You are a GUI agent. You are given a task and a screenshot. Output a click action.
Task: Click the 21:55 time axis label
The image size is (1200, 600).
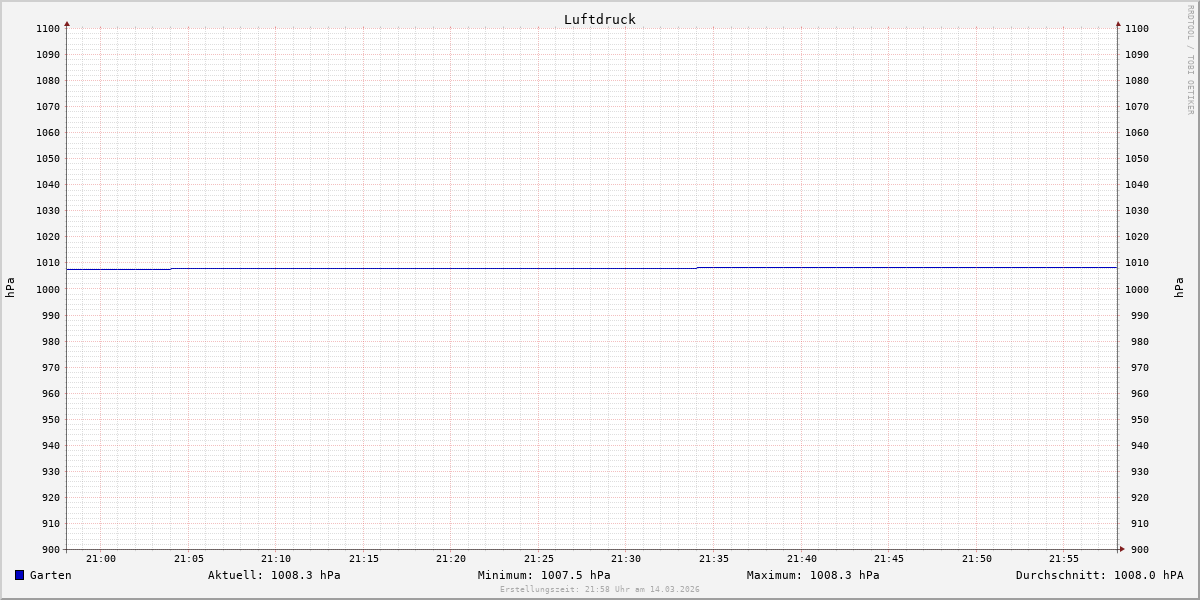pyautogui.click(x=1064, y=559)
